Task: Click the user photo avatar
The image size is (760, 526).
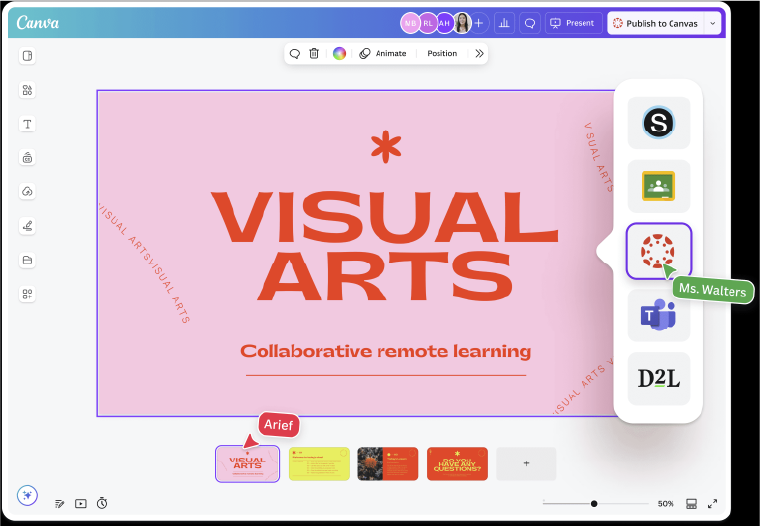Action: pyautogui.click(x=462, y=23)
